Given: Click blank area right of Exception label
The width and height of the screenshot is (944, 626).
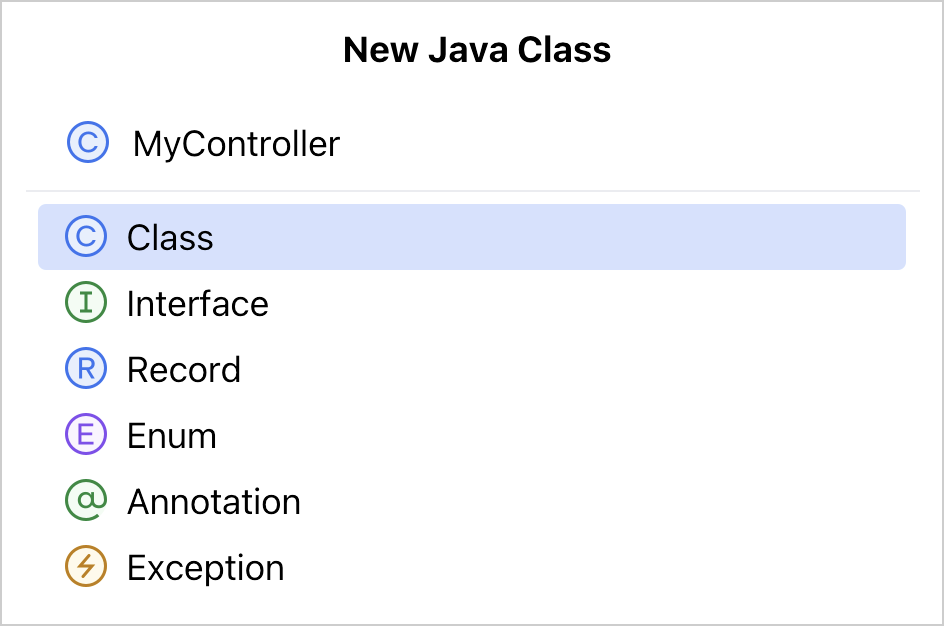Looking at the screenshot, I should [x=600, y=568].
